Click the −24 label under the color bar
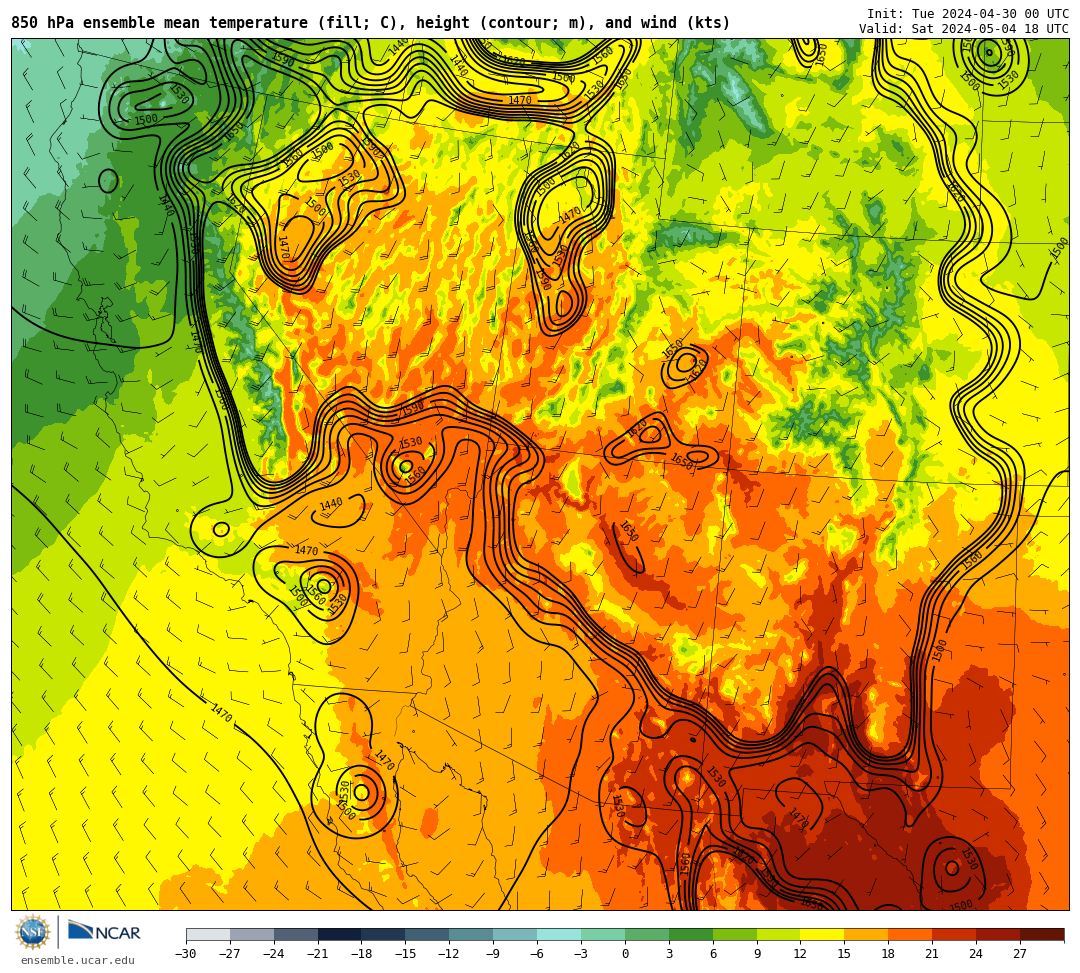 coord(274,954)
